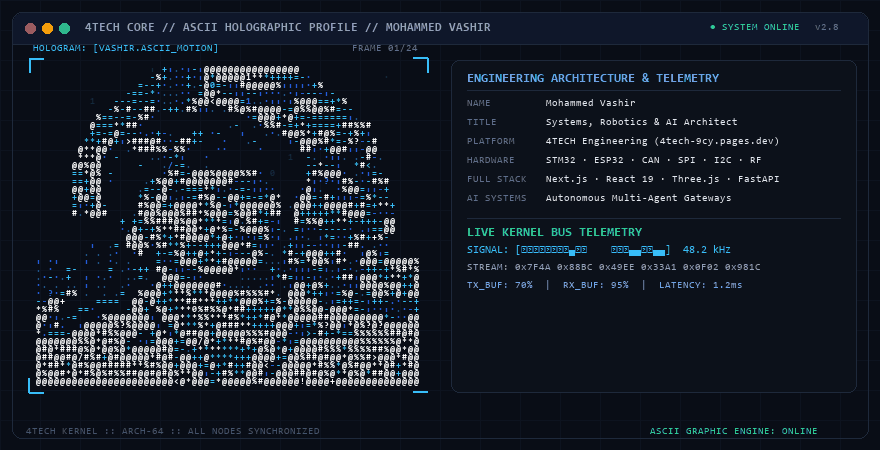Click ASCII GRAPHIC ENGINE: ONLINE status
Viewport: 880px width, 450px height.
click(734, 431)
